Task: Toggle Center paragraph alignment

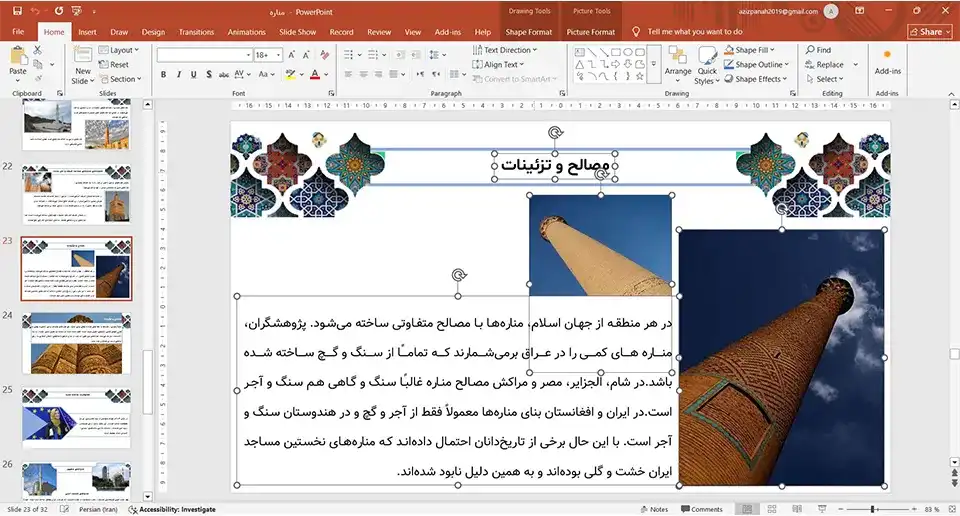Action: (364, 74)
